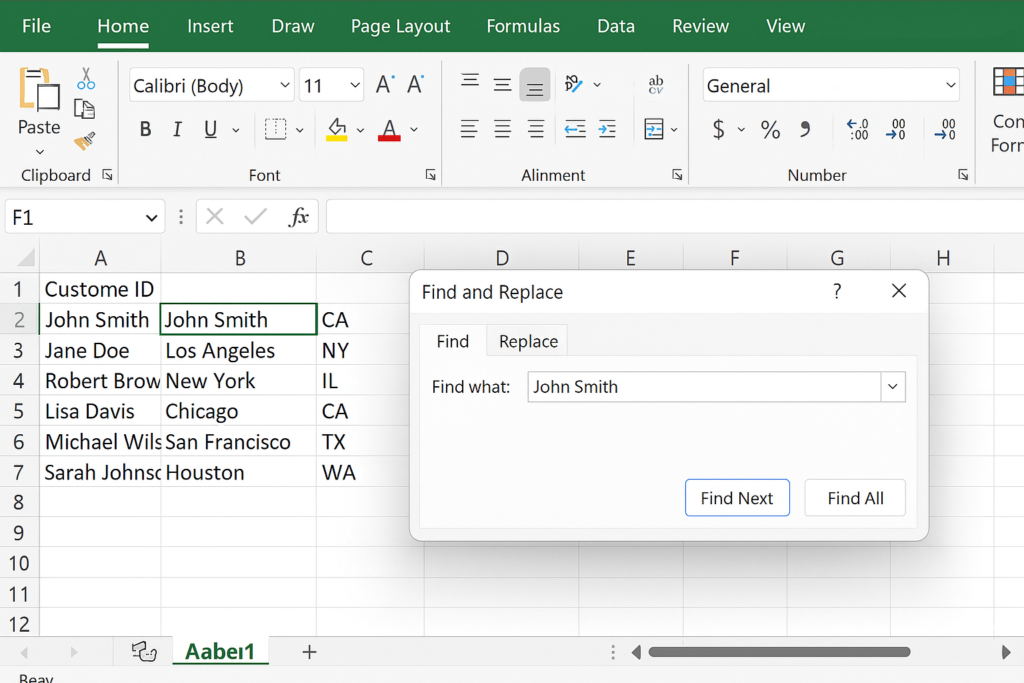Click the Percent Style icon

[770, 129]
